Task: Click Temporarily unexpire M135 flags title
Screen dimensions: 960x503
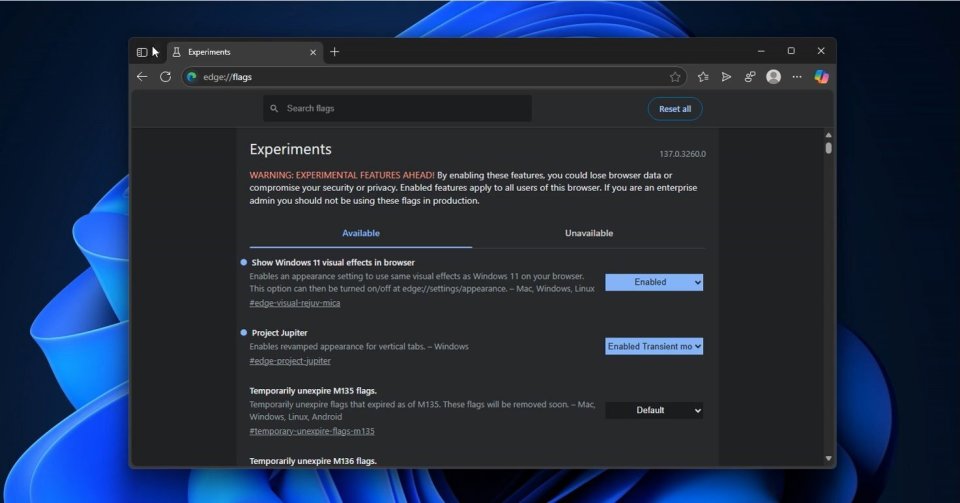Action: [313, 390]
